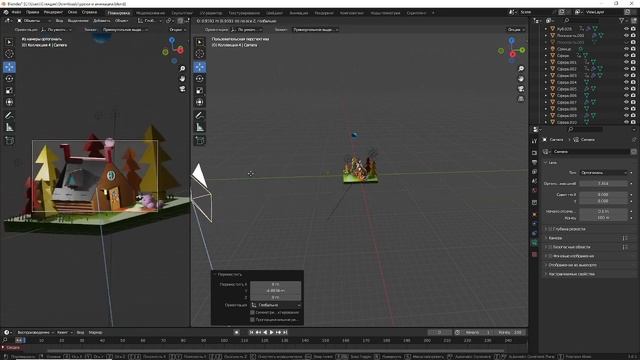Screen dimensions: 640x360
Task: Select the Annotate tool in left viewport
Action: 9,116
